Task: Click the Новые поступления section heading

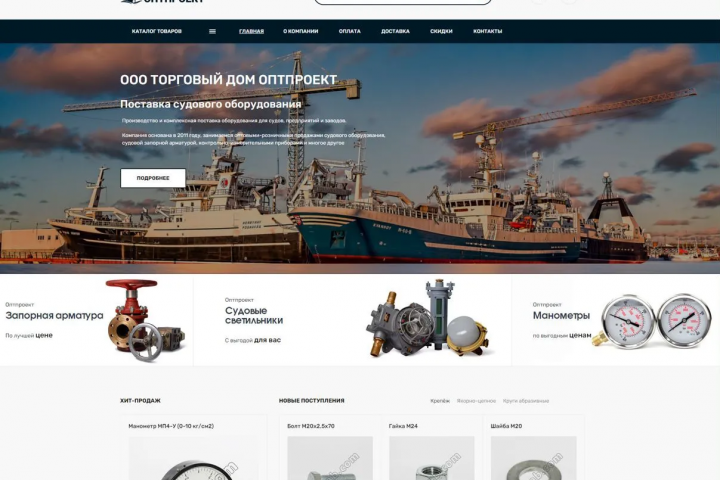Action: click(311, 401)
